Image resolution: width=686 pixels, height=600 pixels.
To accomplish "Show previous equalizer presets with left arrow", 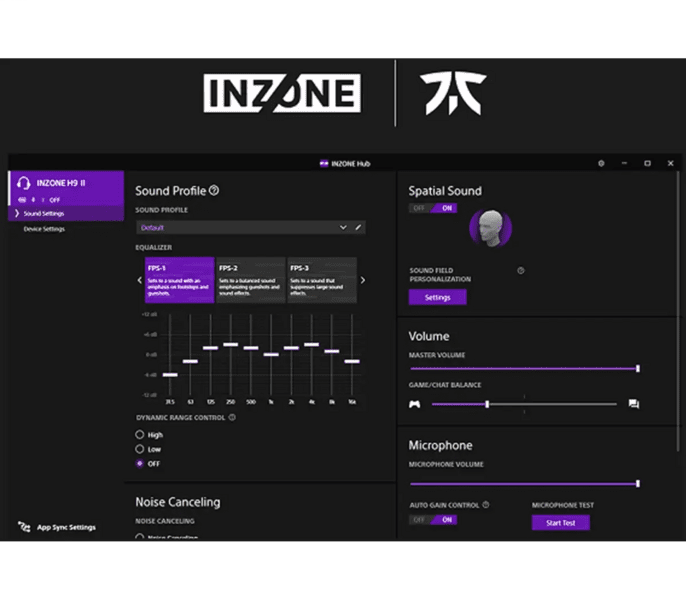I will pos(140,280).
